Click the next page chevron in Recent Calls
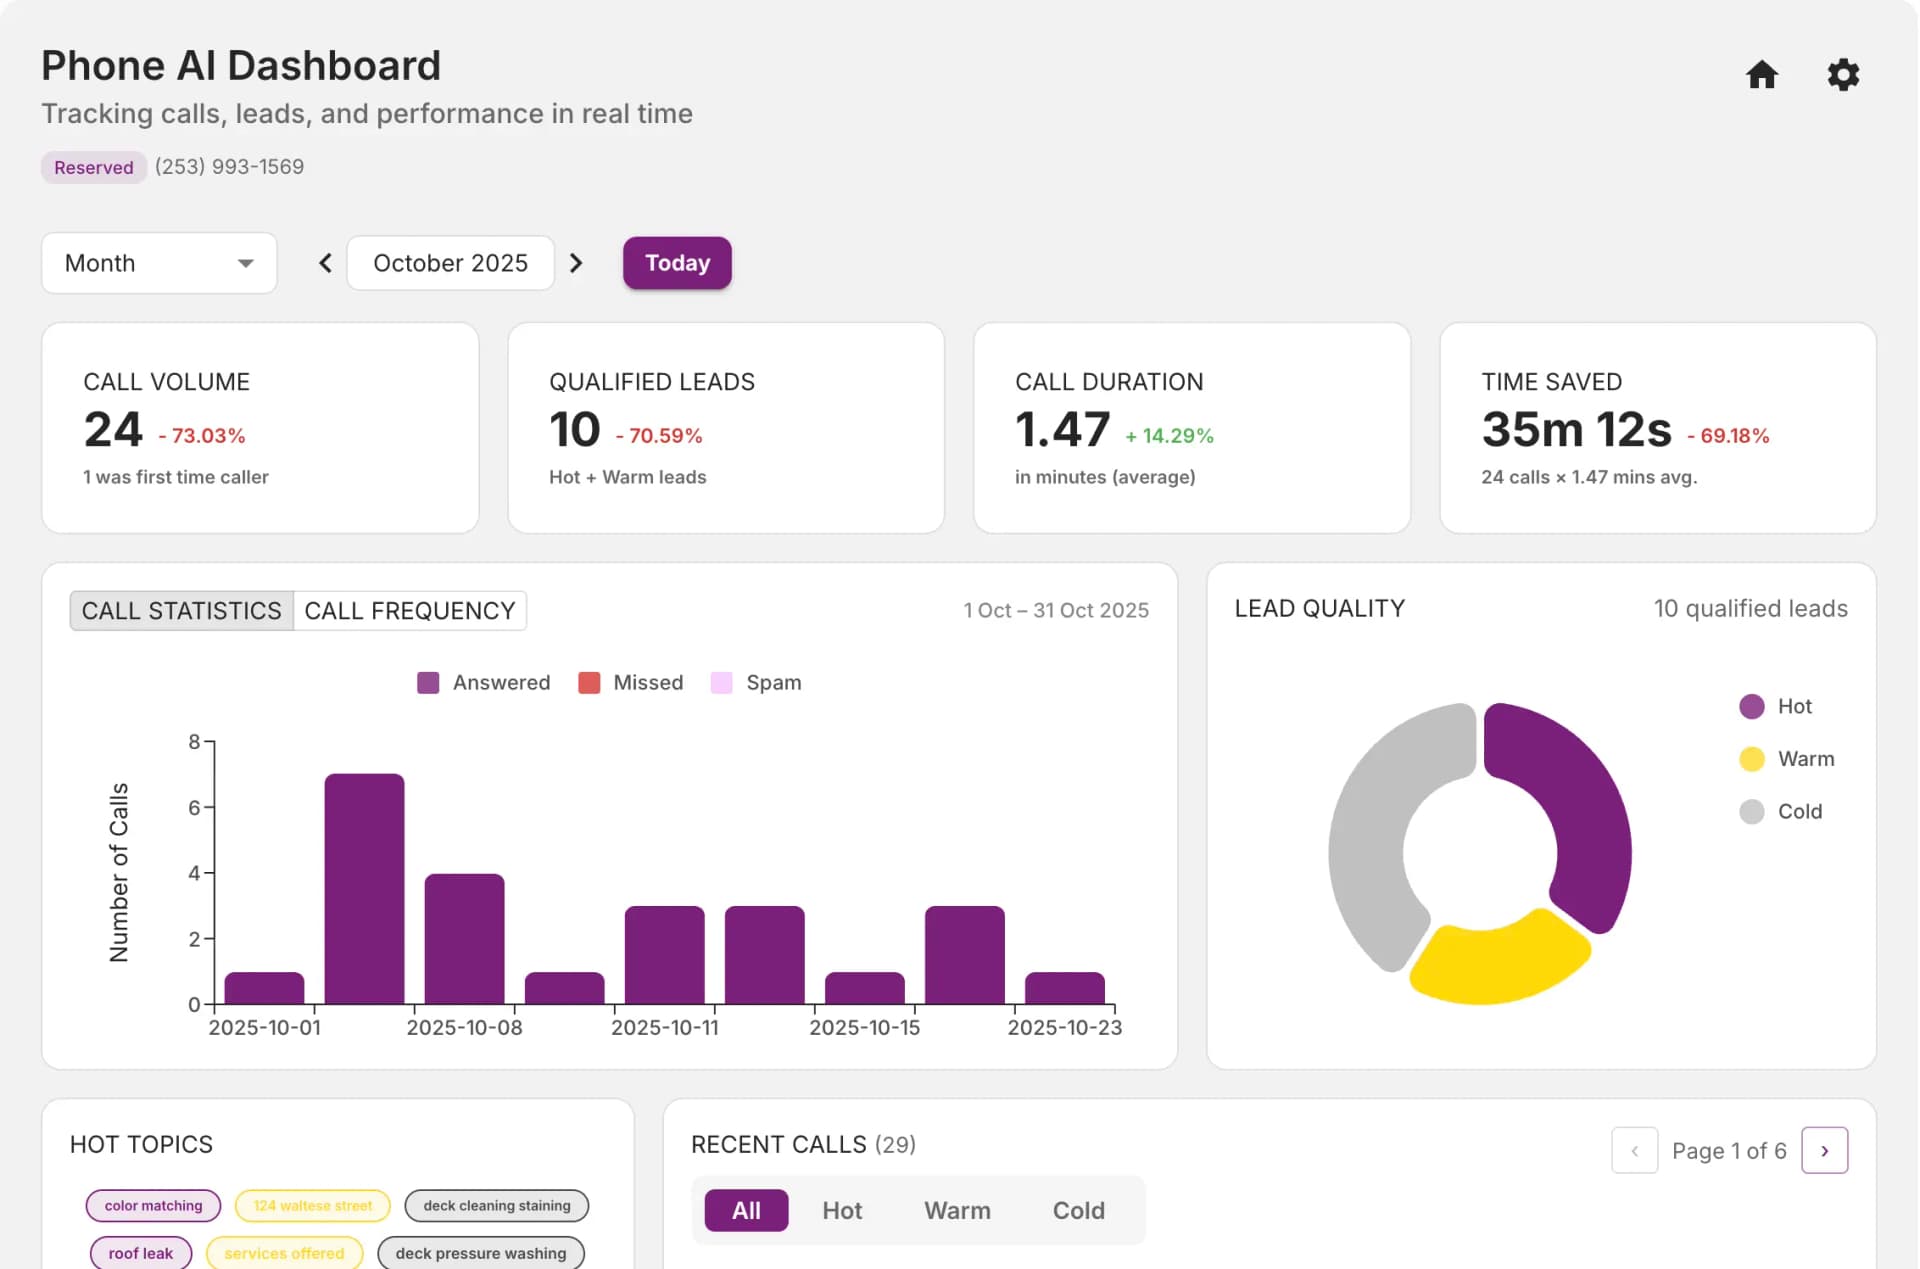Viewport: 1920px width, 1269px height. point(1825,1150)
